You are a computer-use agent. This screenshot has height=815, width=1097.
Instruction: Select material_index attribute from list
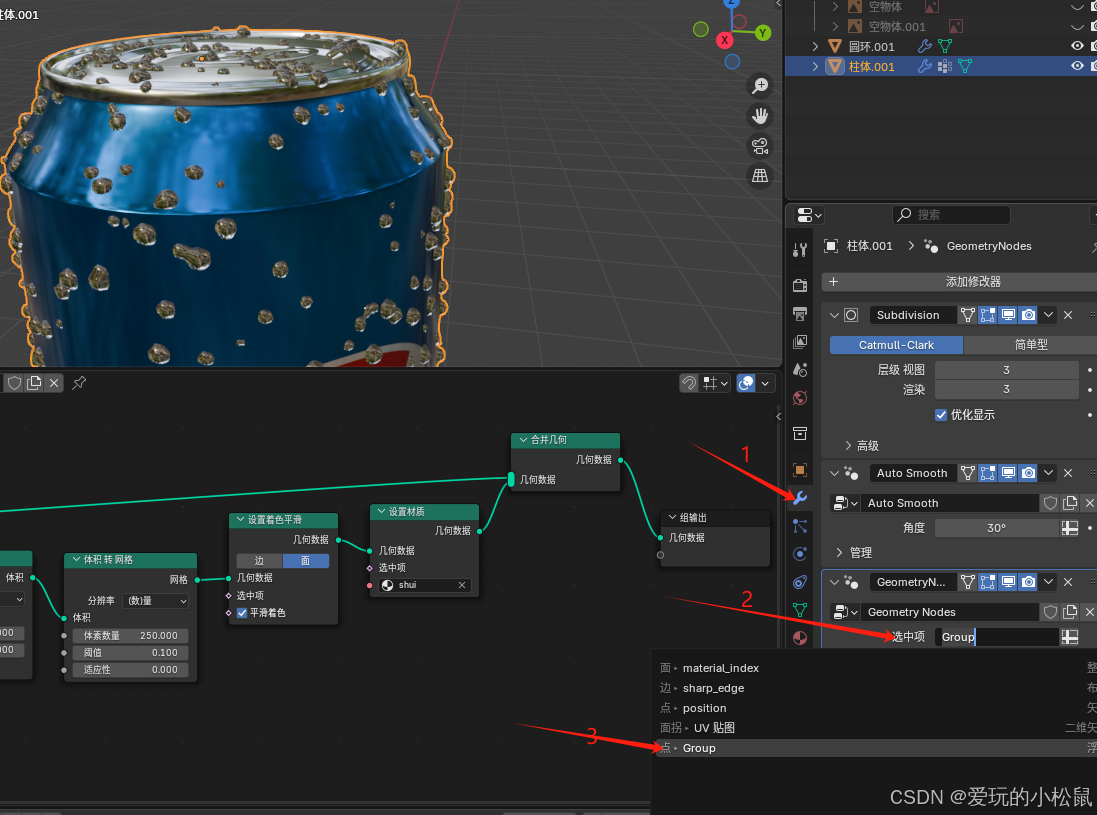point(875,668)
